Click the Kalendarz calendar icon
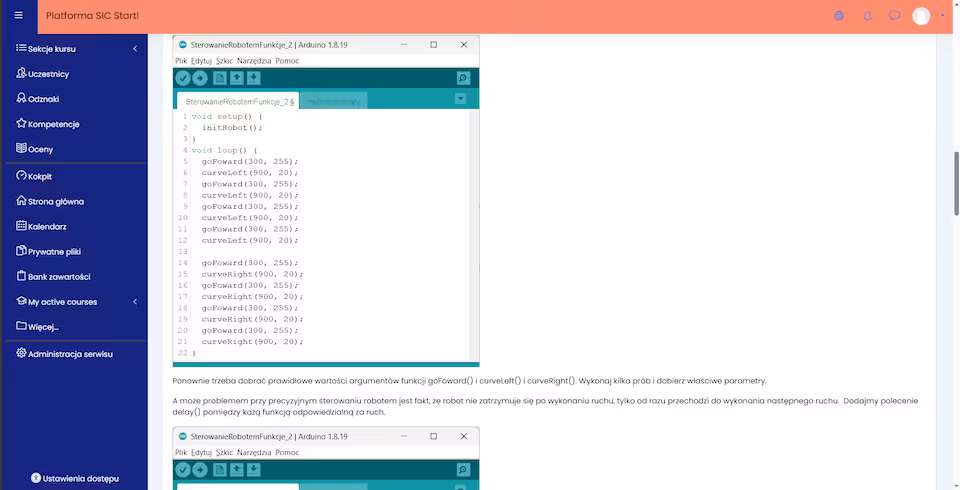Viewport: 960px width, 490px height. coord(21,227)
